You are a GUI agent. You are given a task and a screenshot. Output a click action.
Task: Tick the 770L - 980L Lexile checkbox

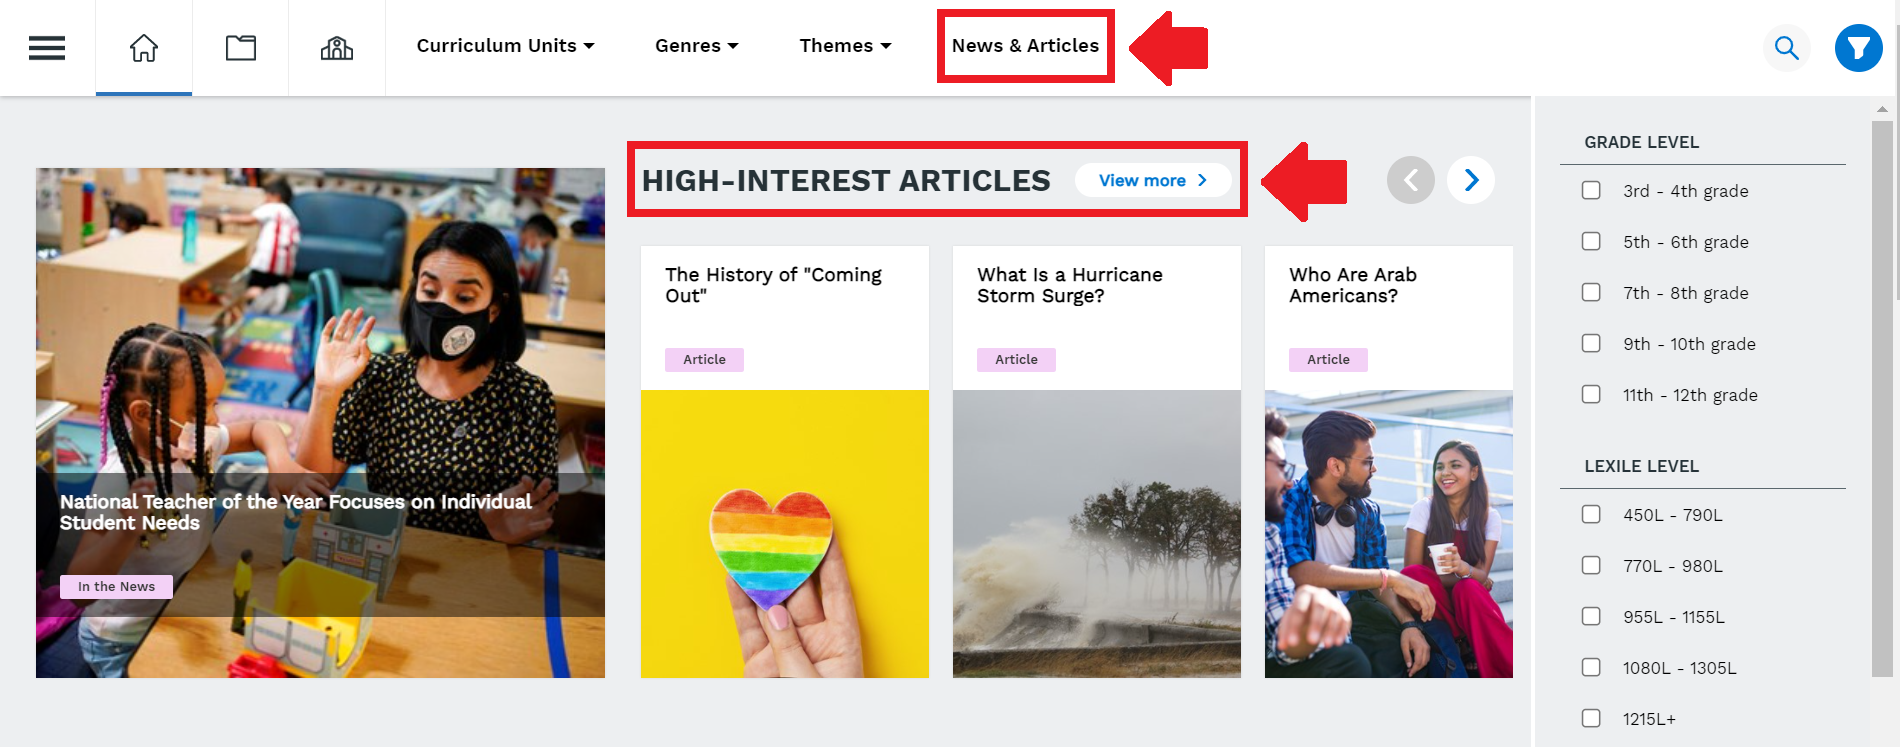tap(1591, 565)
